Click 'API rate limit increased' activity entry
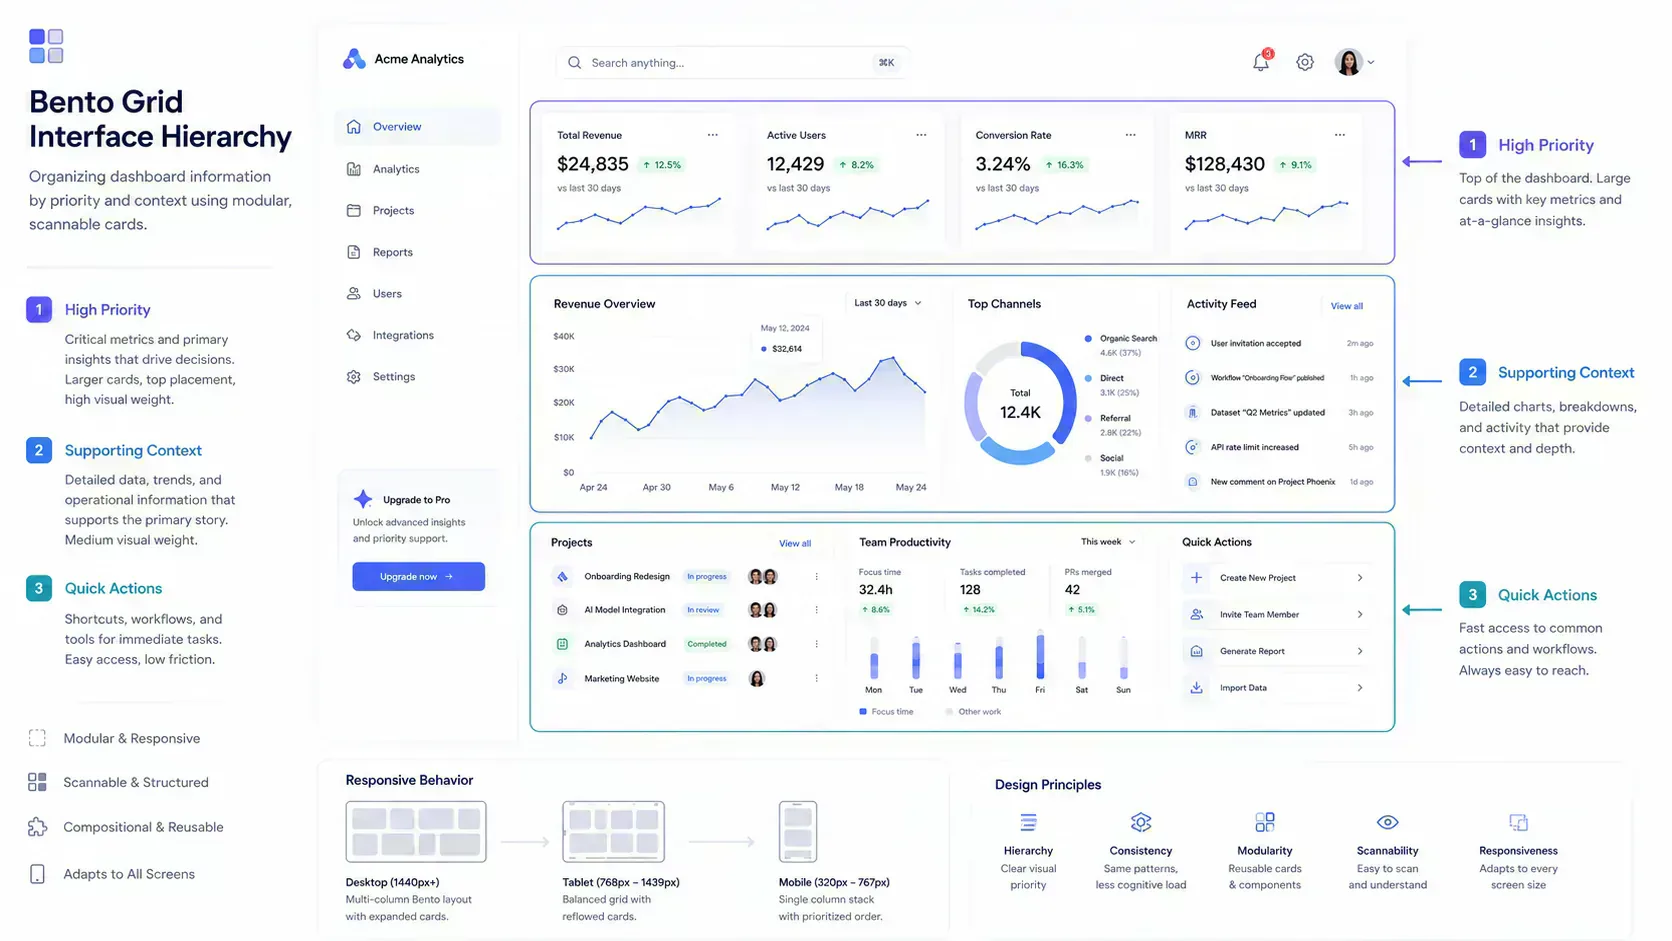 pyautogui.click(x=1278, y=447)
